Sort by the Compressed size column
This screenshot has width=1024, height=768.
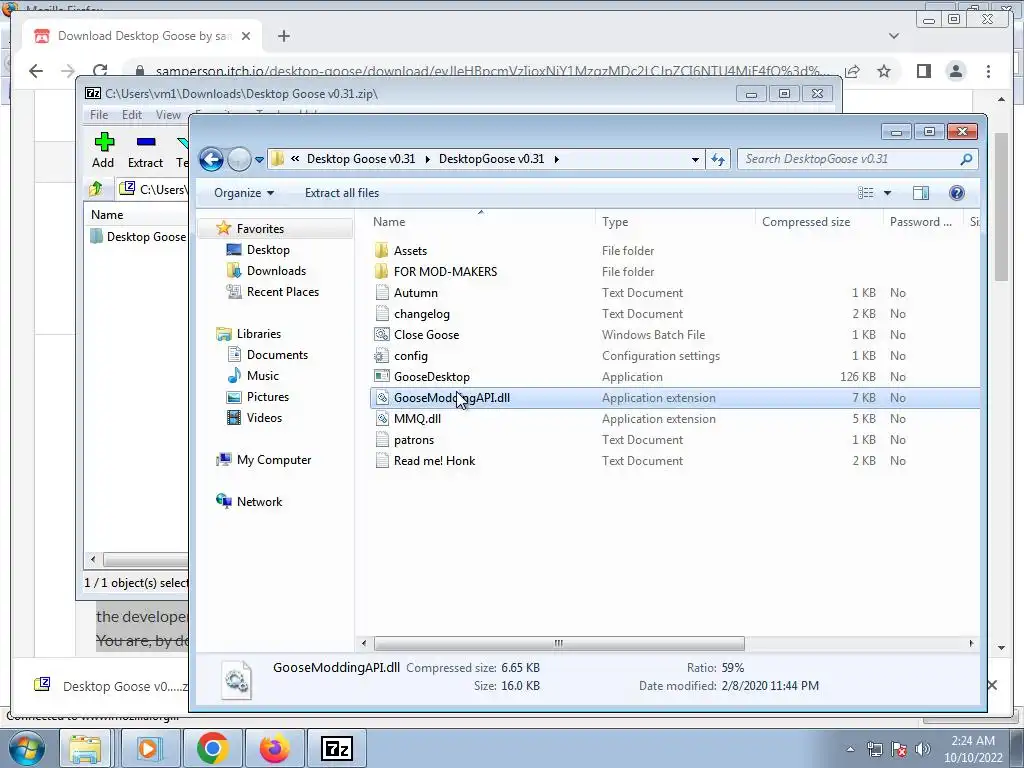click(819, 222)
